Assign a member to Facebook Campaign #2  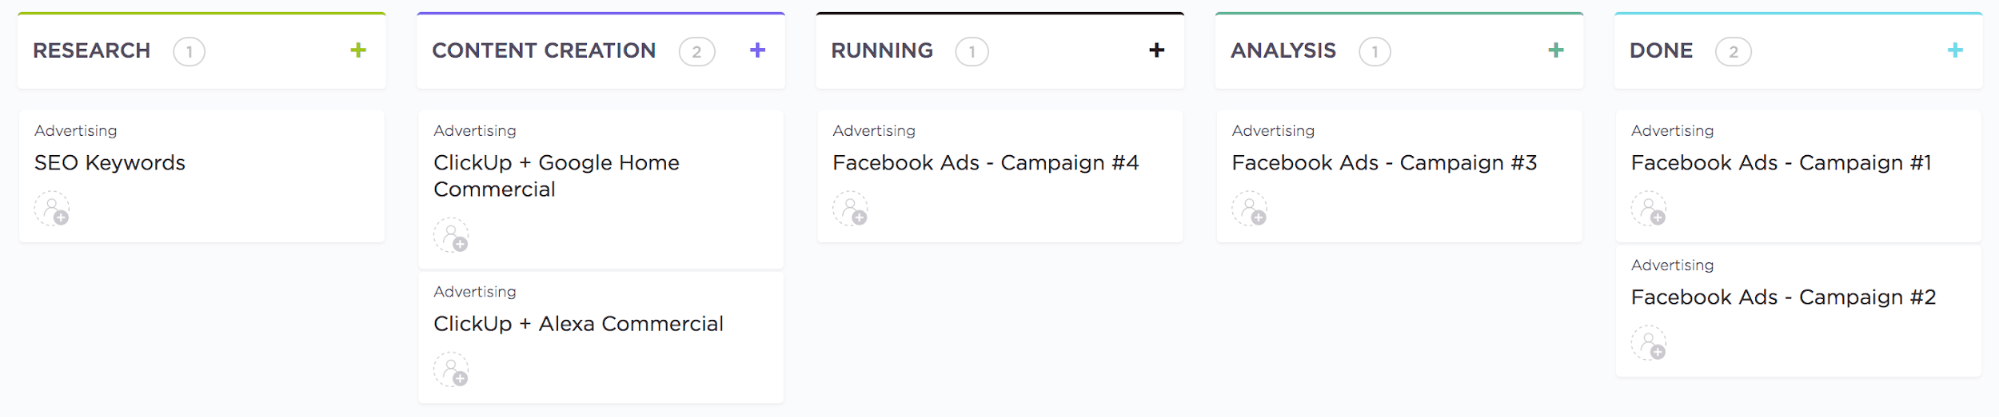(1648, 344)
